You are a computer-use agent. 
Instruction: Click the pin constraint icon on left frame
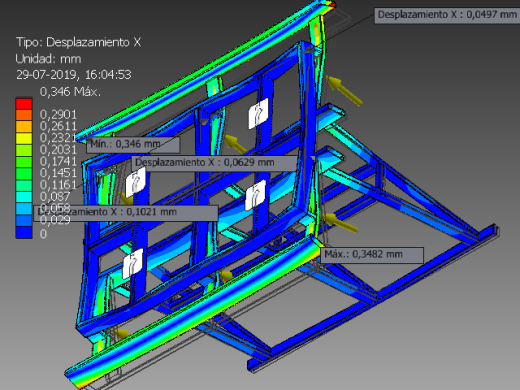pyautogui.click(x=136, y=182)
